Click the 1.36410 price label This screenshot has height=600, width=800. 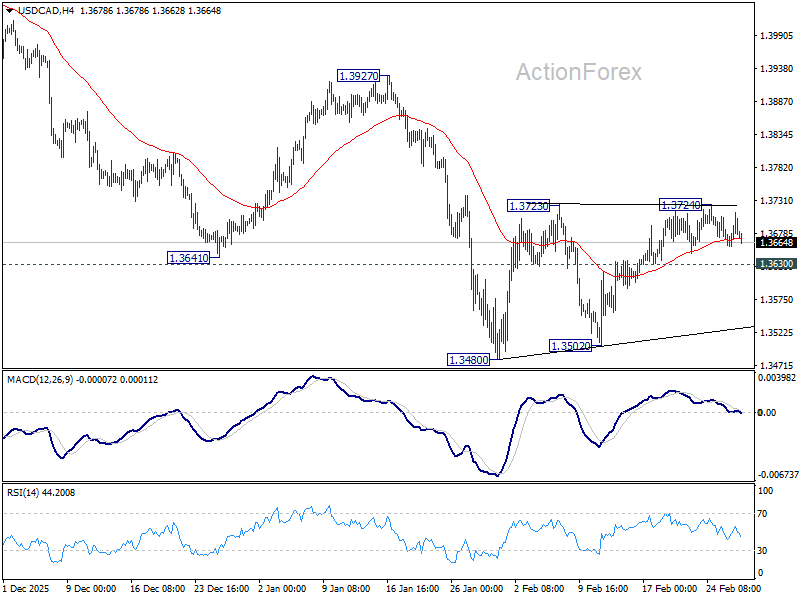point(189,258)
